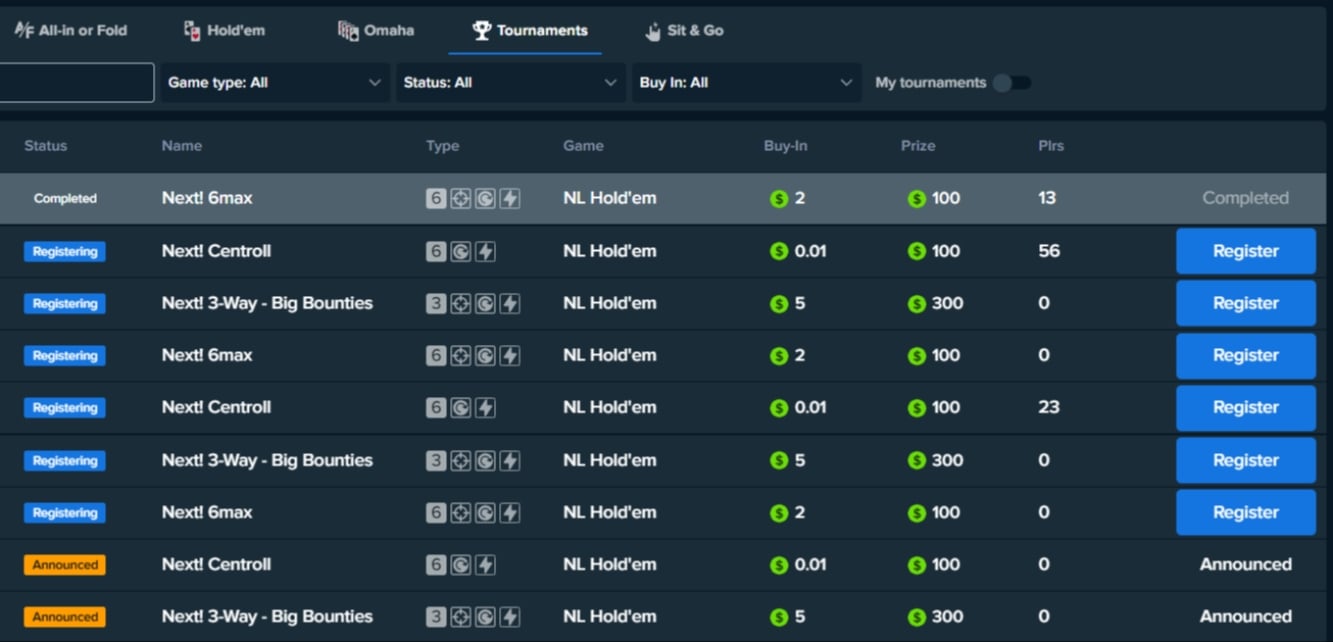1333x642 pixels.
Task: Click the grey Completed text in the top row
Action: point(1246,198)
